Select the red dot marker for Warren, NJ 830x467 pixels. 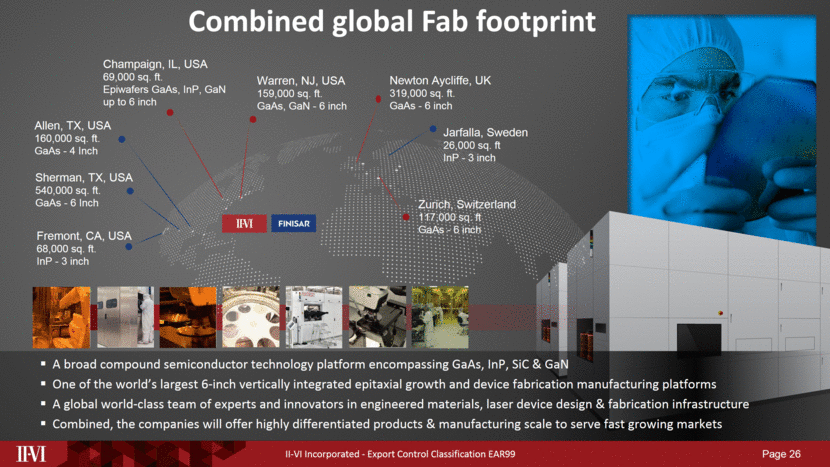pyautogui.click(x=253, y=119)
